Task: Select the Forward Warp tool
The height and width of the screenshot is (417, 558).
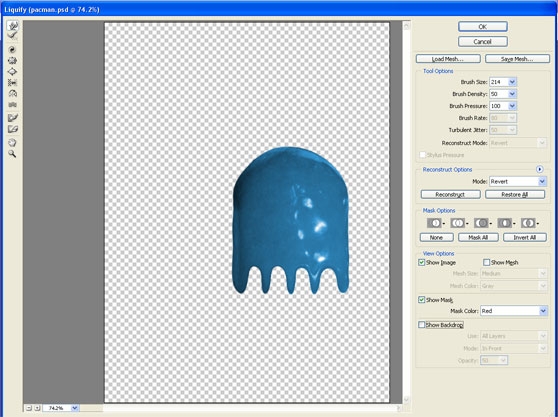Action: pyautogui.click(x=13, y=26)
